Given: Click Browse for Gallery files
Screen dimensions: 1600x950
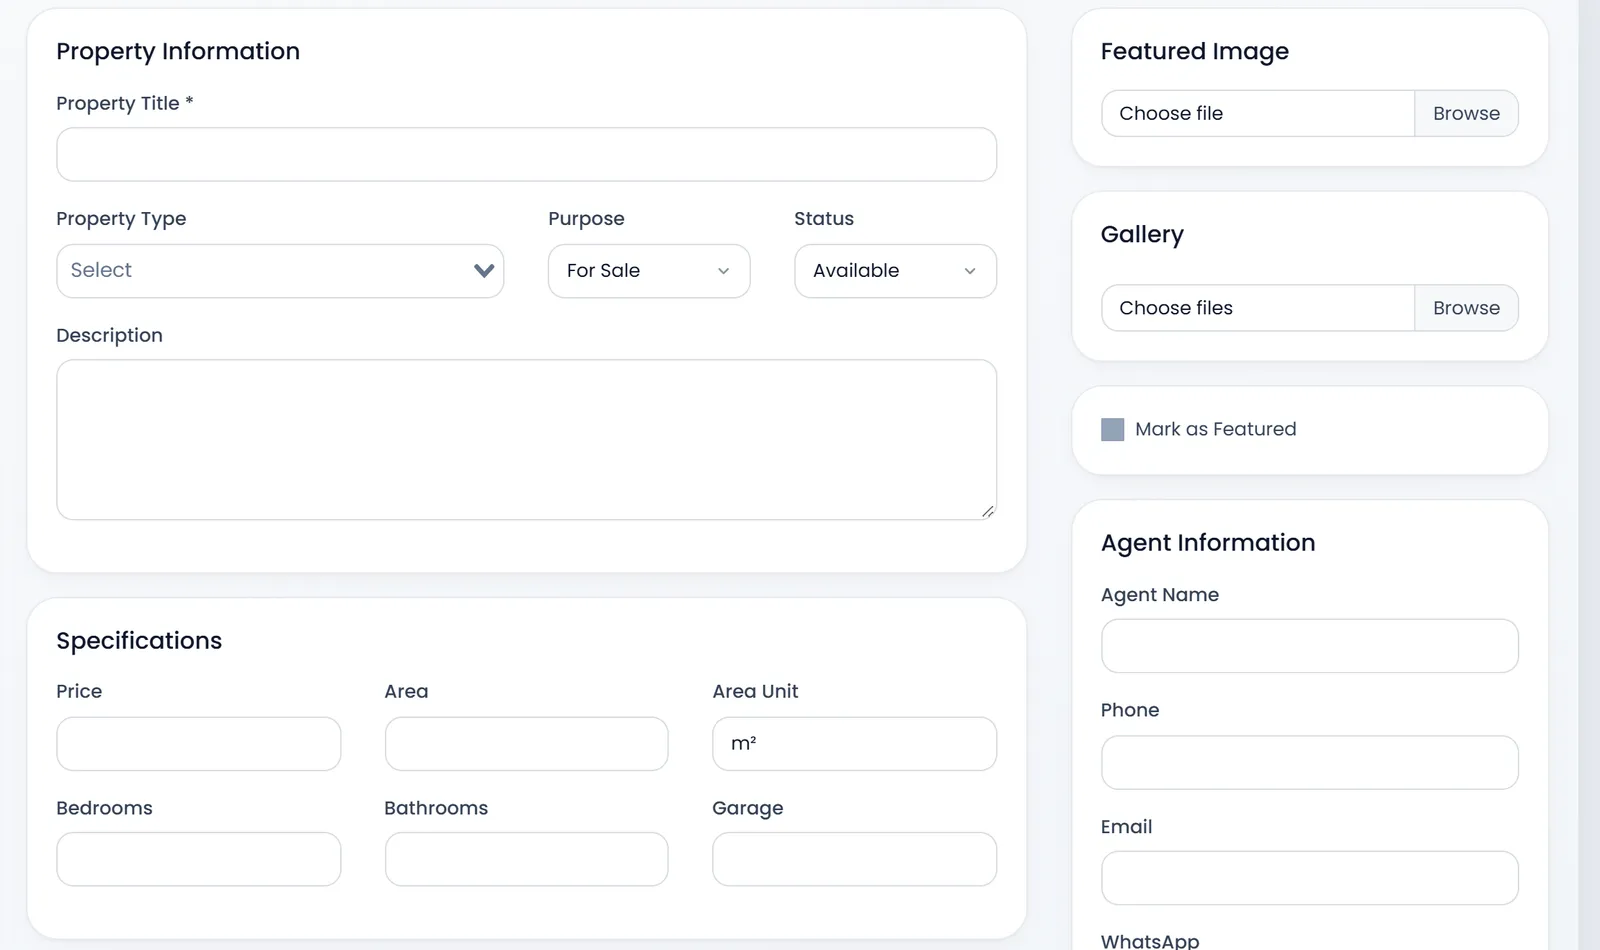Looking at the screenshot, I should click(1466, 308).
